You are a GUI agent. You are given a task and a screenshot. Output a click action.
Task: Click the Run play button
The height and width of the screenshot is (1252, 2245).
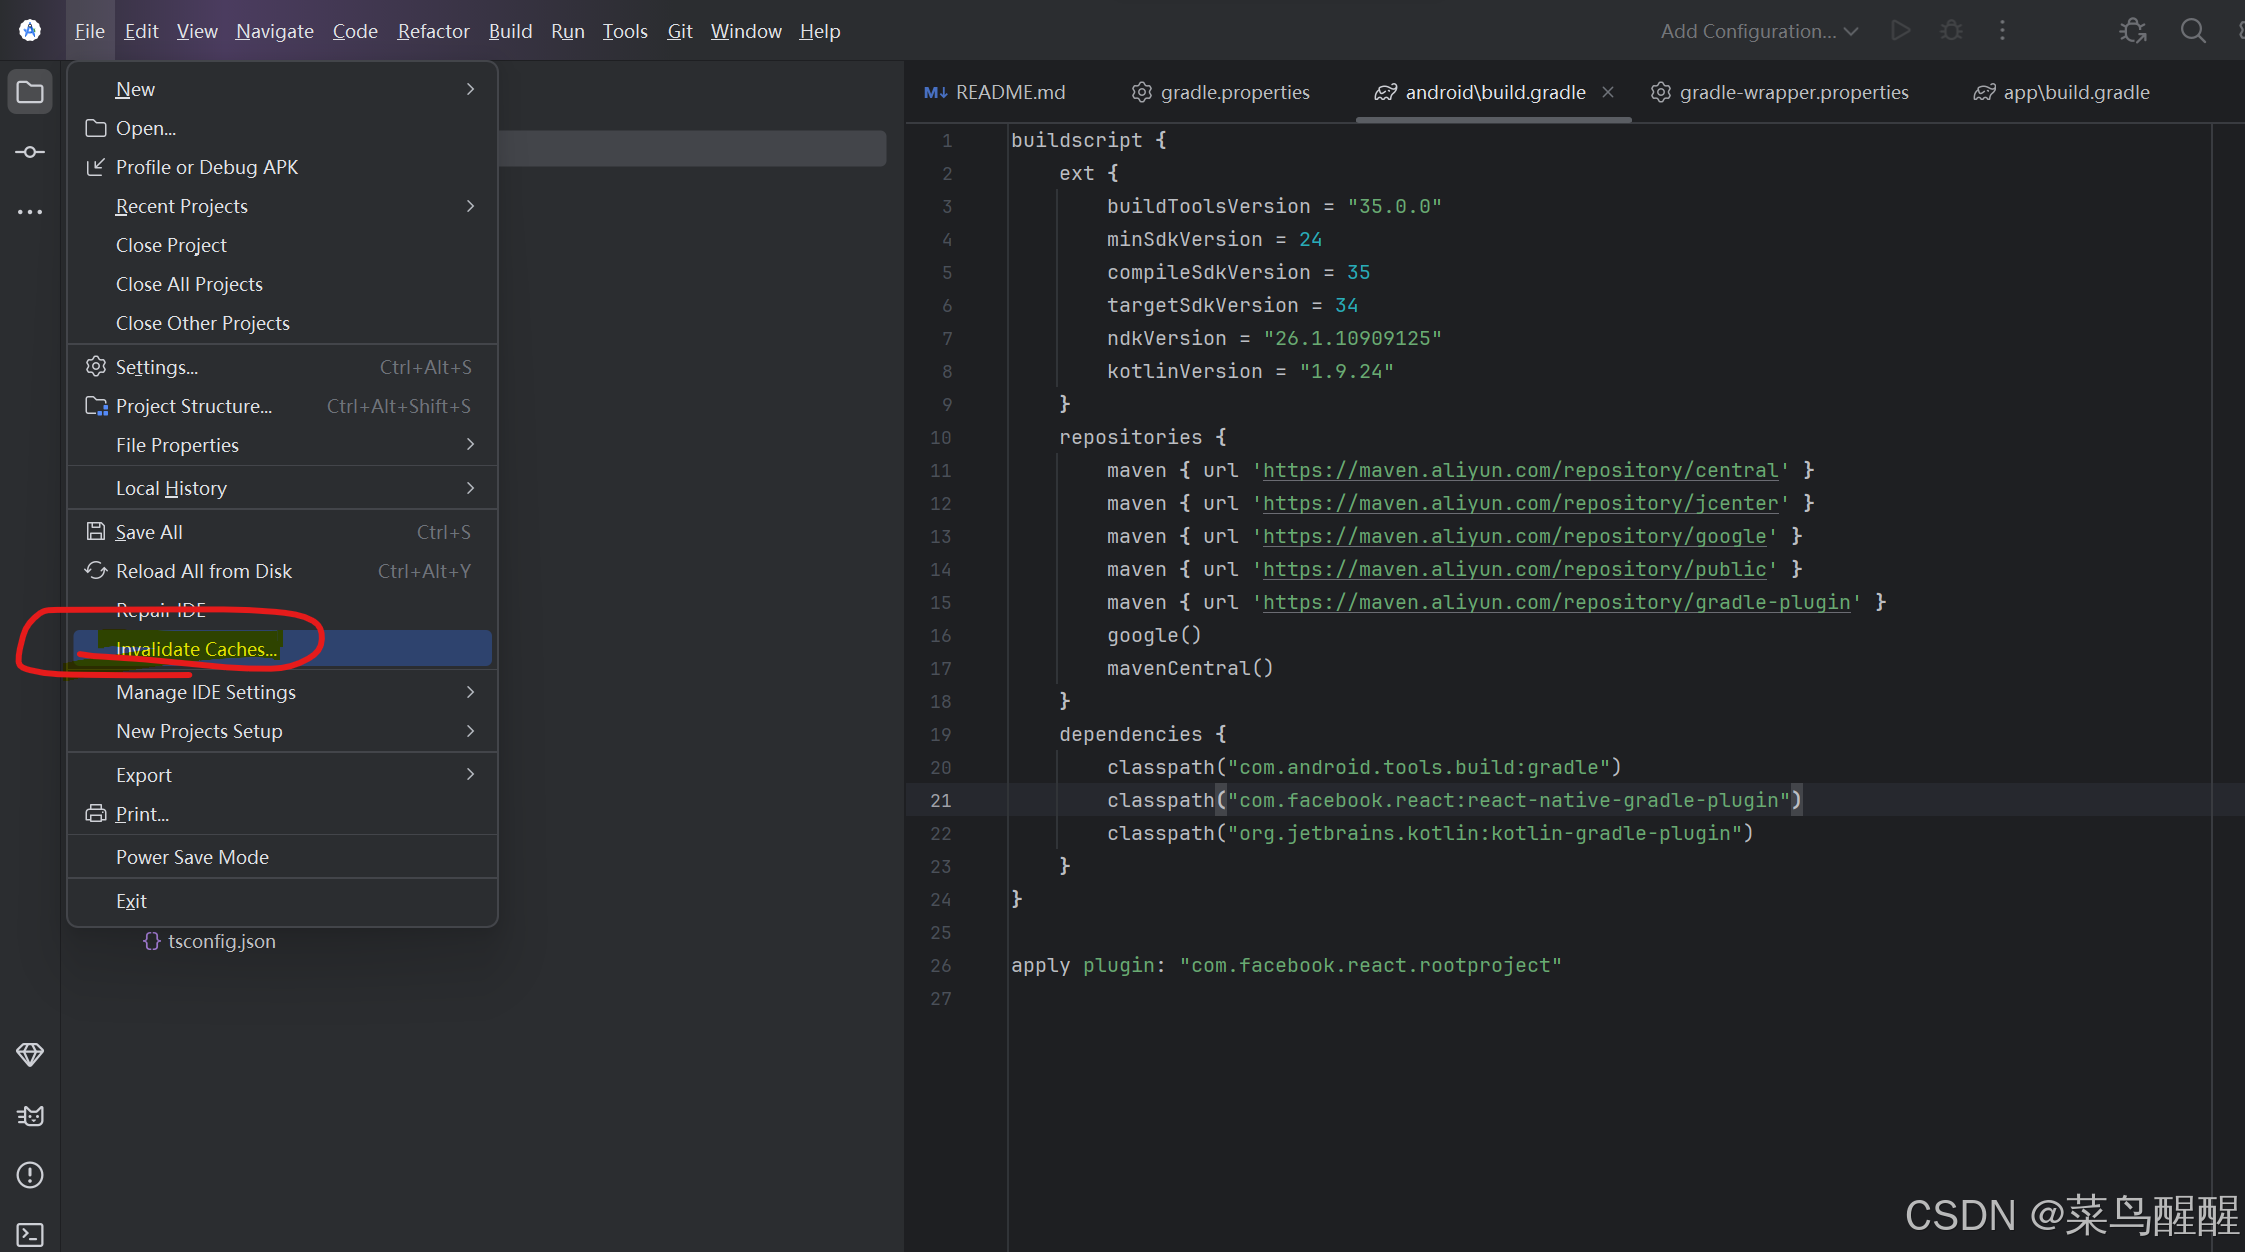tap(1900, 31)
